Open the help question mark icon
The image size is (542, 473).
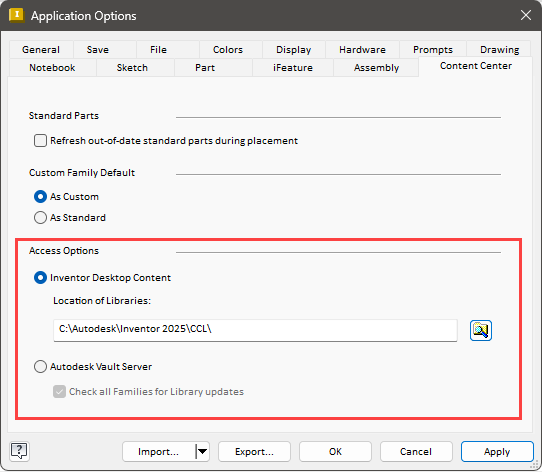click(19, 451)
